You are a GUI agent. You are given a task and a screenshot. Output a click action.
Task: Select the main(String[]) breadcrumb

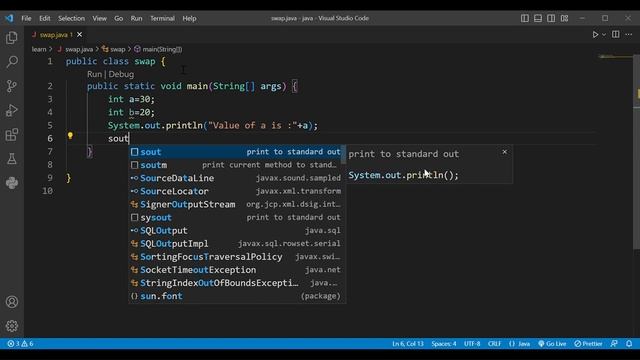pos(162,49)
